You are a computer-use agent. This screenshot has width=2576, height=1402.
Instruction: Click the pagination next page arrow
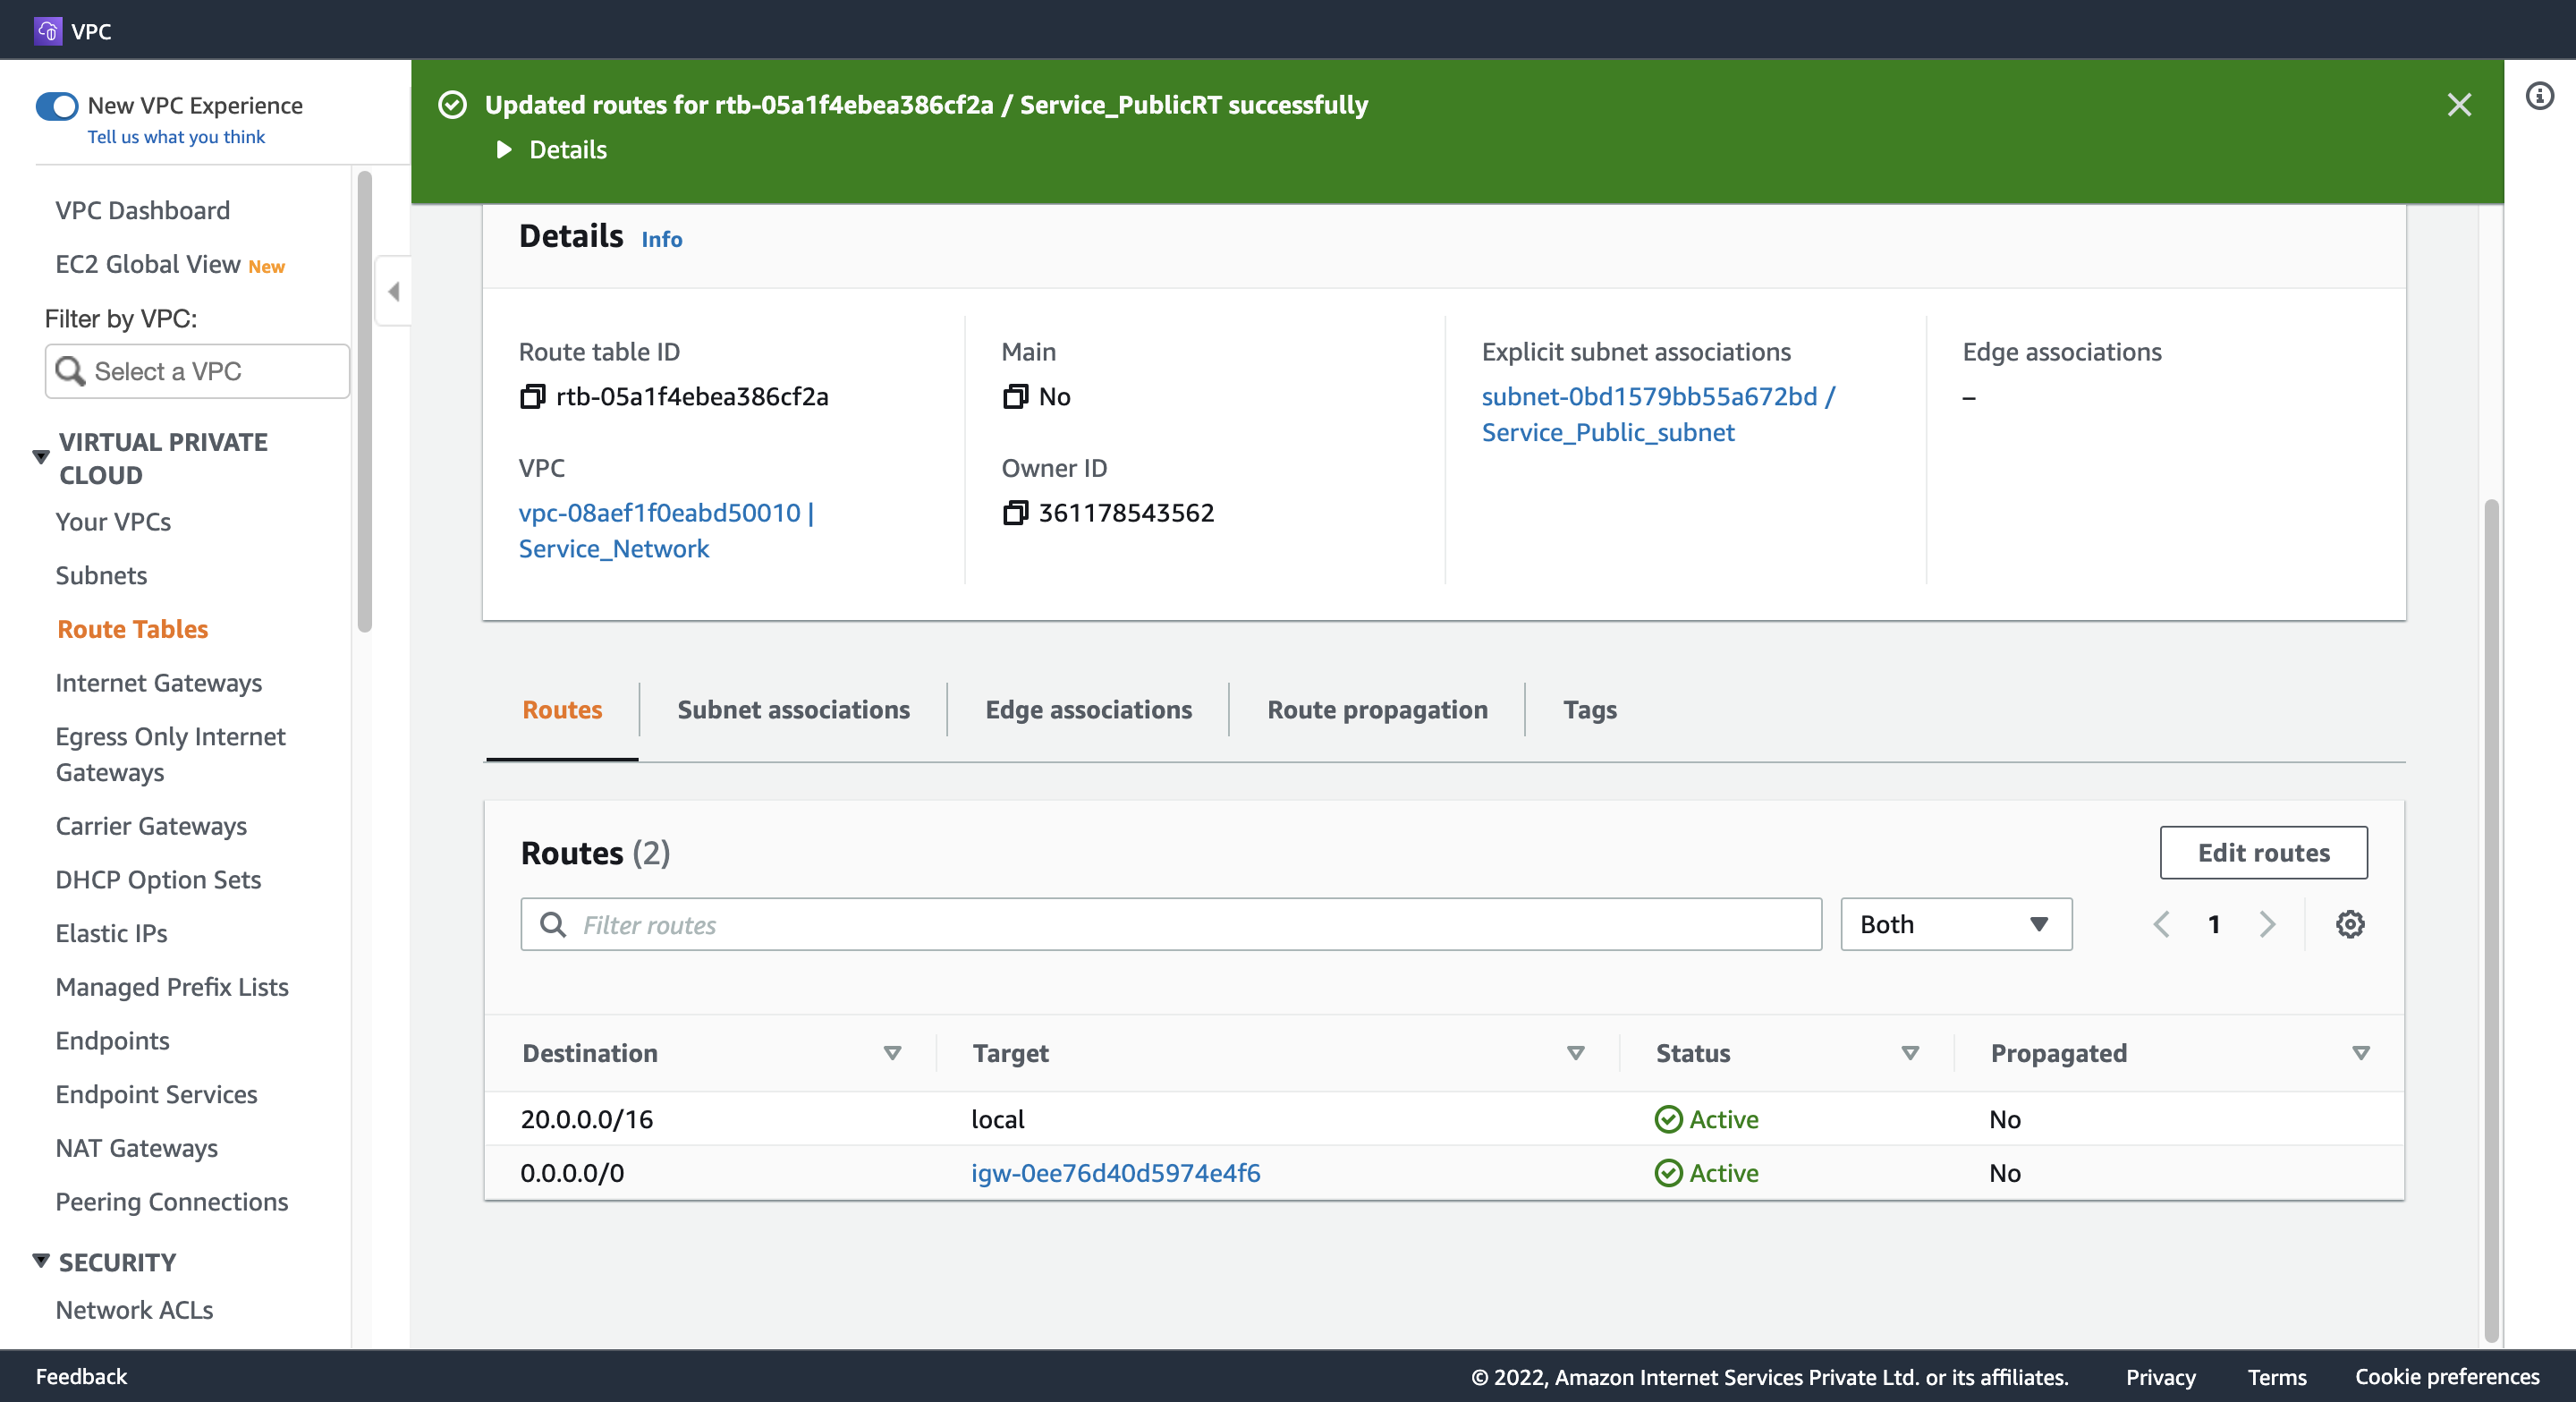(x=2266, y=923)
